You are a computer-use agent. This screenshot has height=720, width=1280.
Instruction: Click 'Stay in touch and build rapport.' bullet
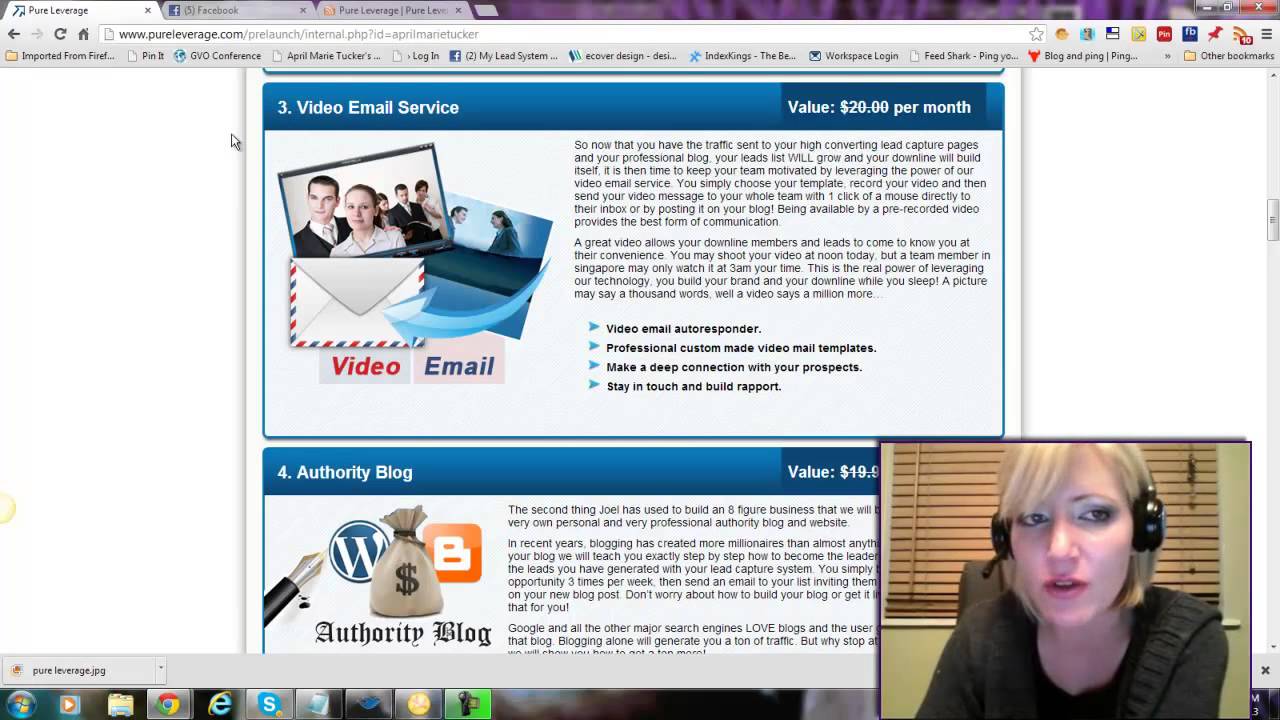693,386
